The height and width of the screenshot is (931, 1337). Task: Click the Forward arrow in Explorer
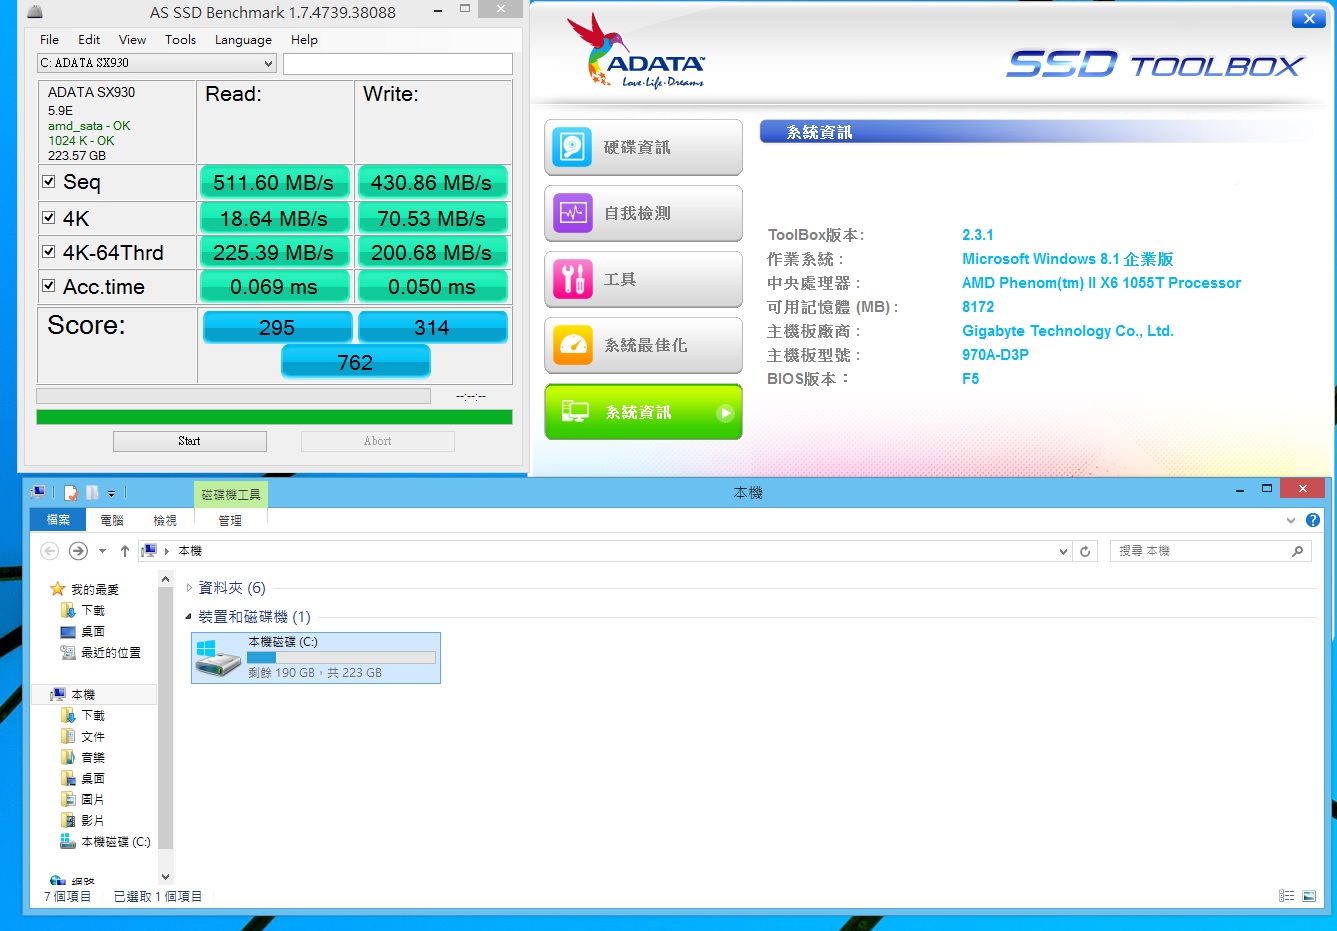tap(78, 551)
